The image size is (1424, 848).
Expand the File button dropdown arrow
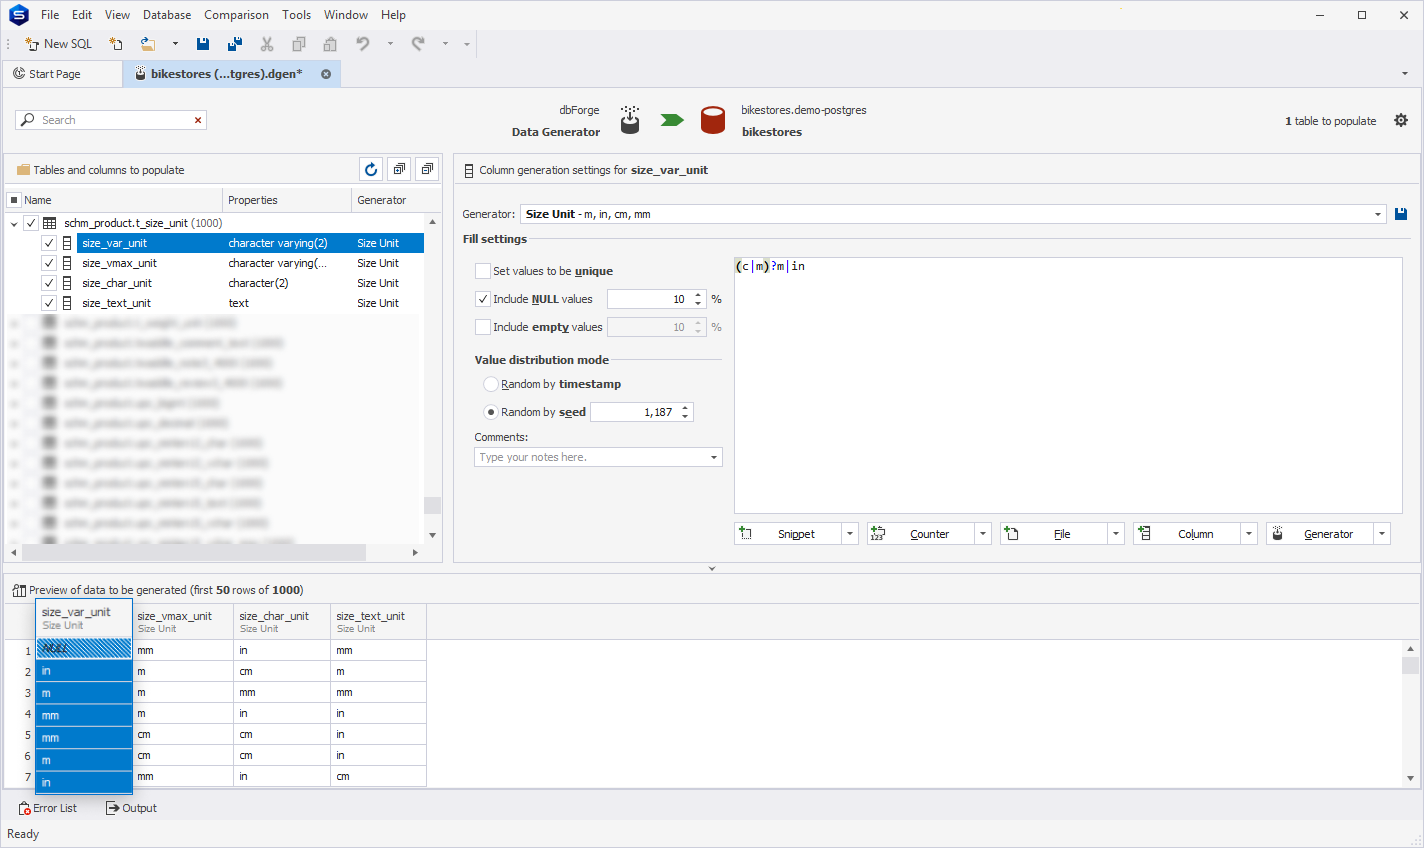pyautogui.click(x=1116, y=534)
